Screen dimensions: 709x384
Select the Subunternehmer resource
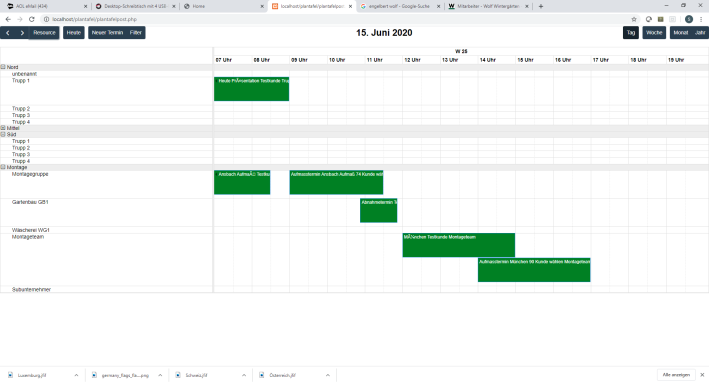[31, 289]
